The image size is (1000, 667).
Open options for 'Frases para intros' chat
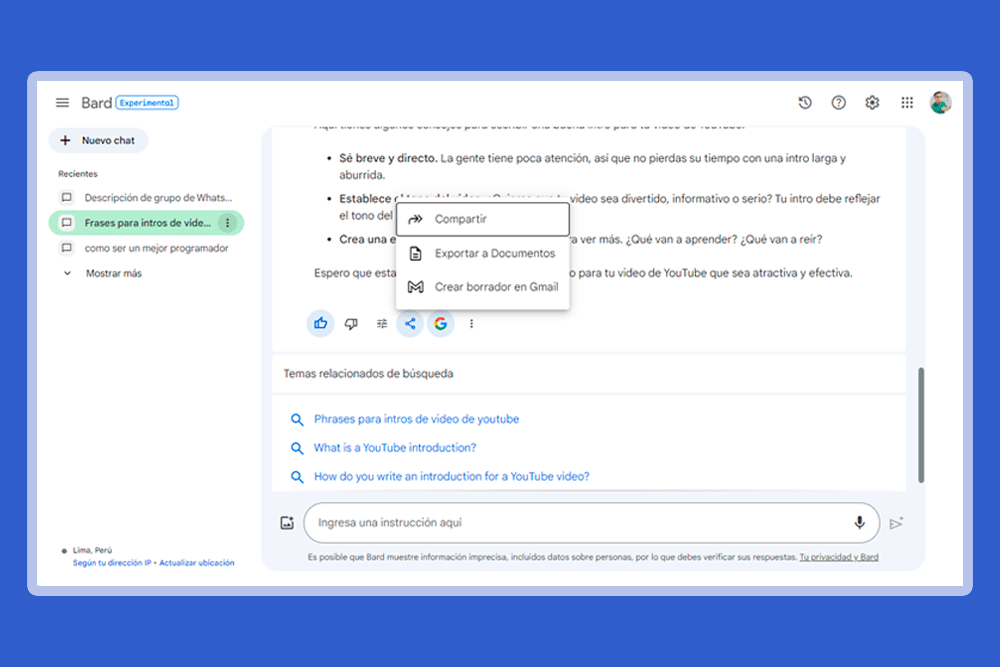click(228, 223)
